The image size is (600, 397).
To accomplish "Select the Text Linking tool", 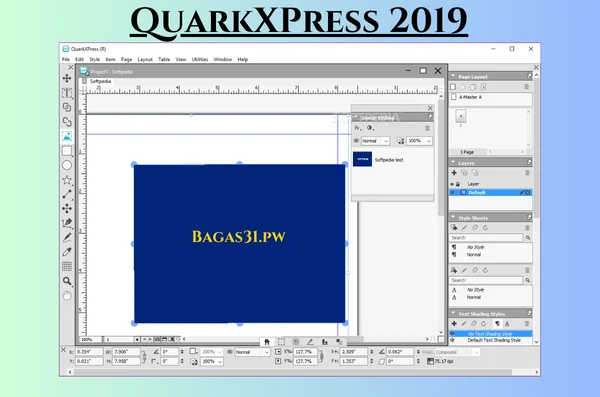I will click(x=67, y=107).
